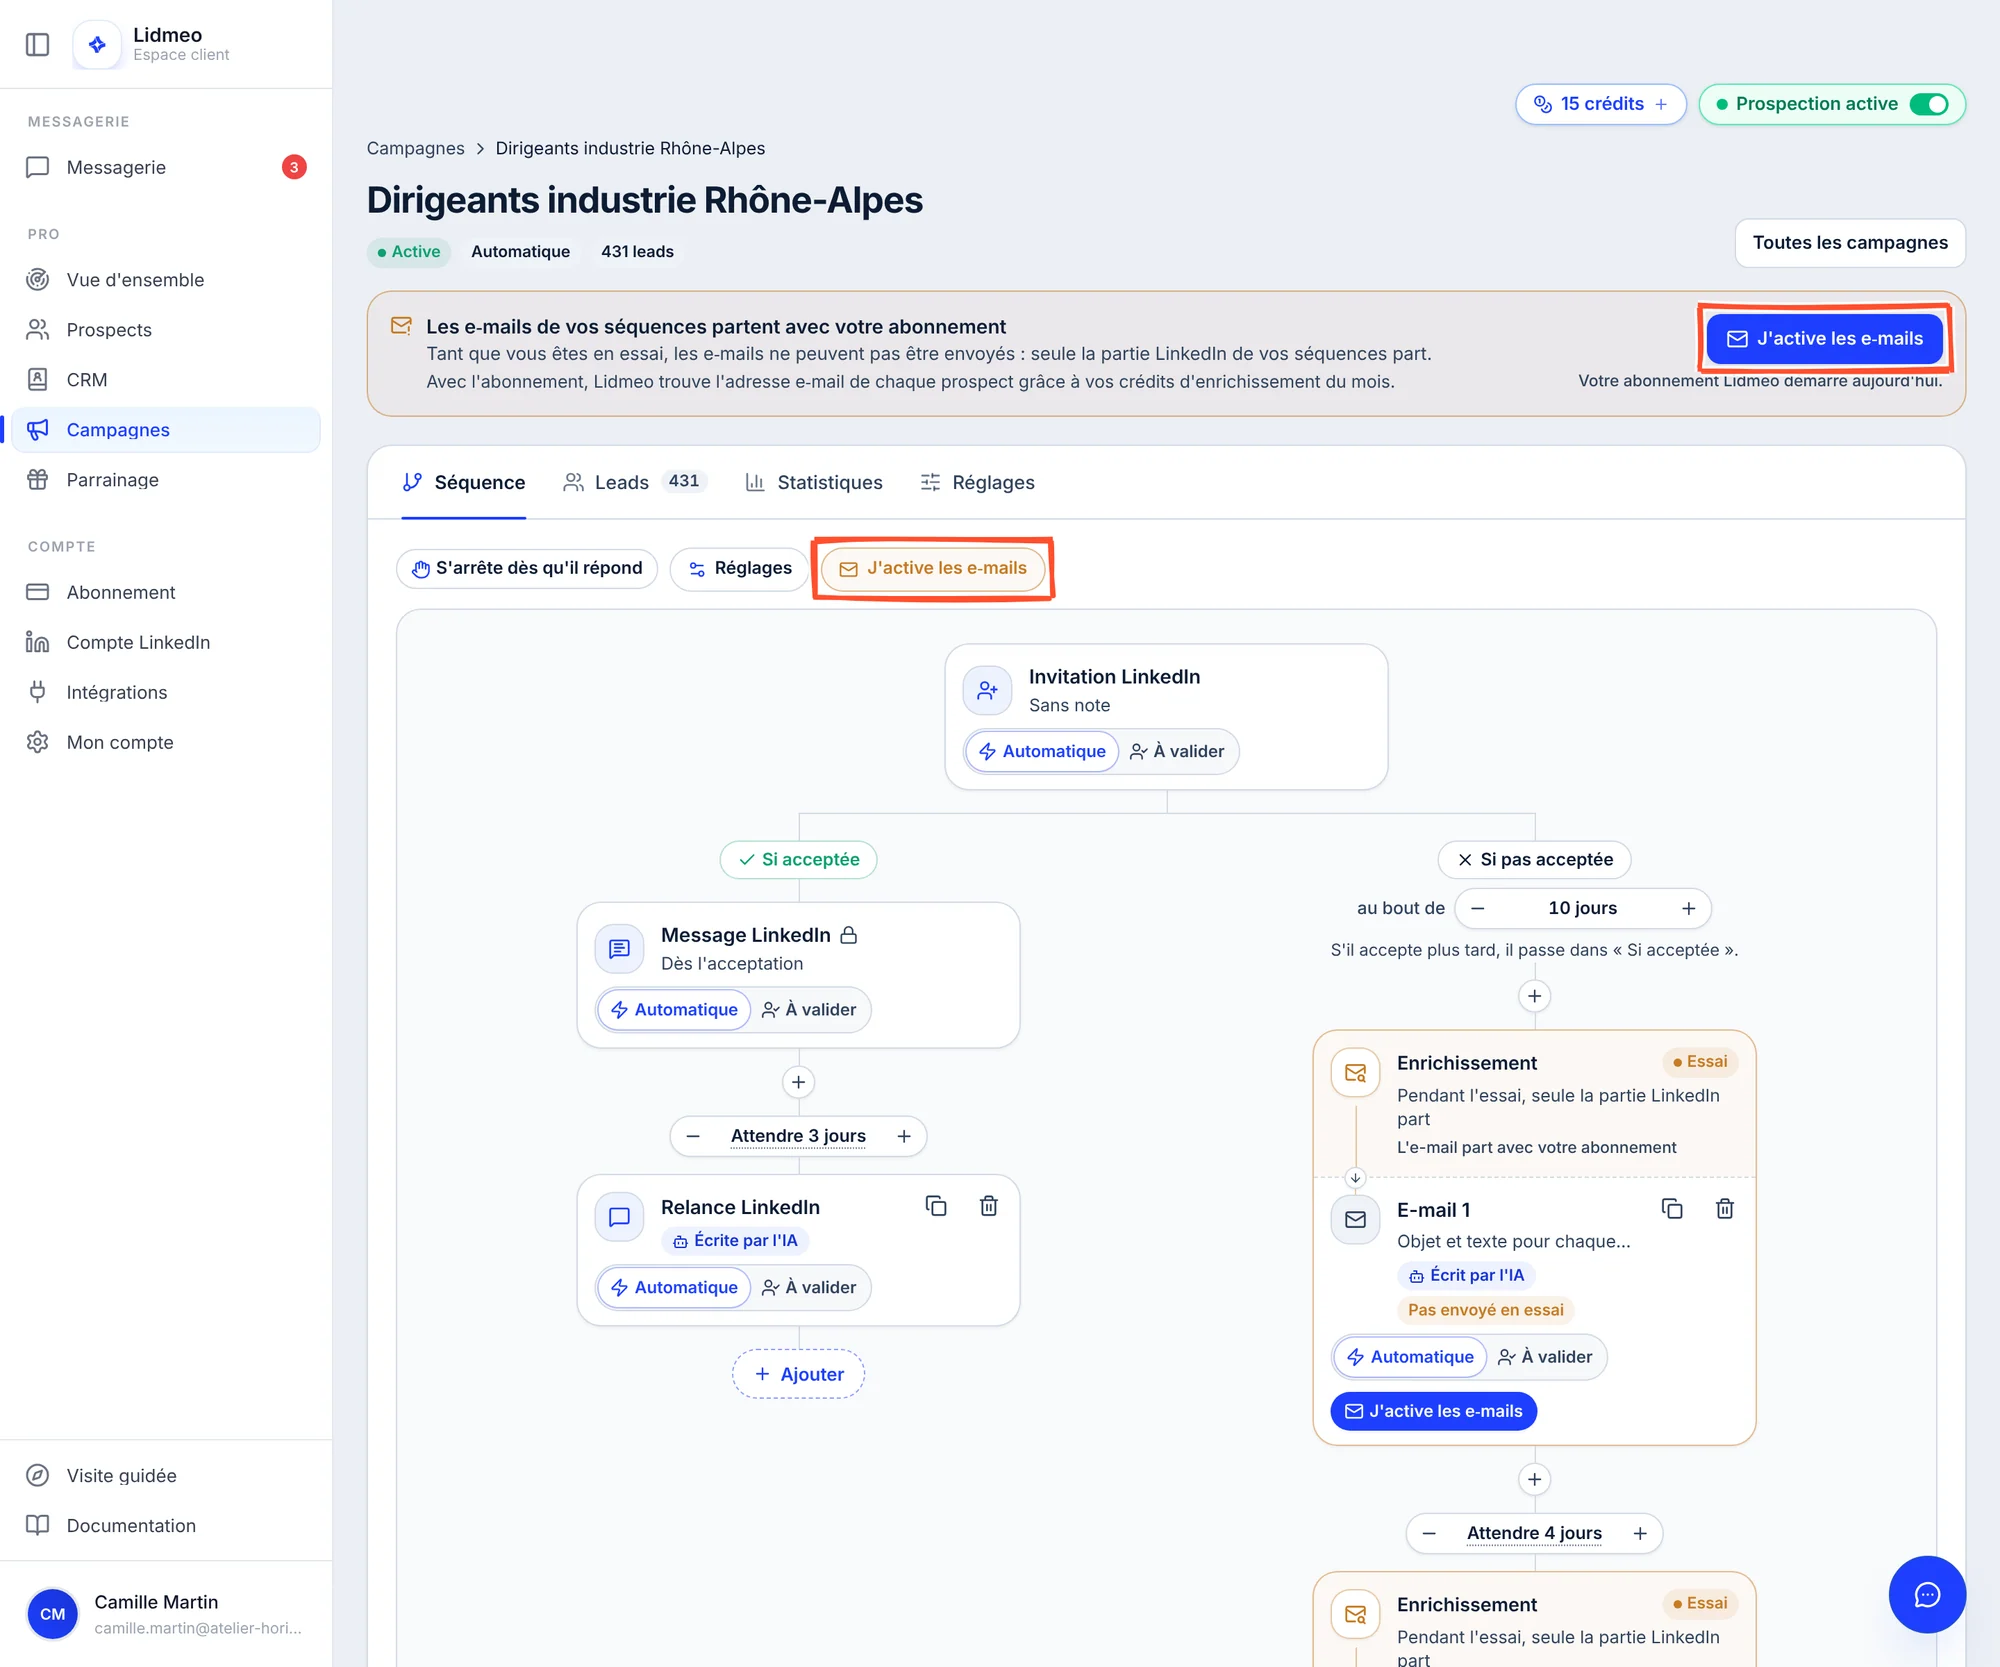Delete the E-mail 1 step

tap(1724, 1209)
